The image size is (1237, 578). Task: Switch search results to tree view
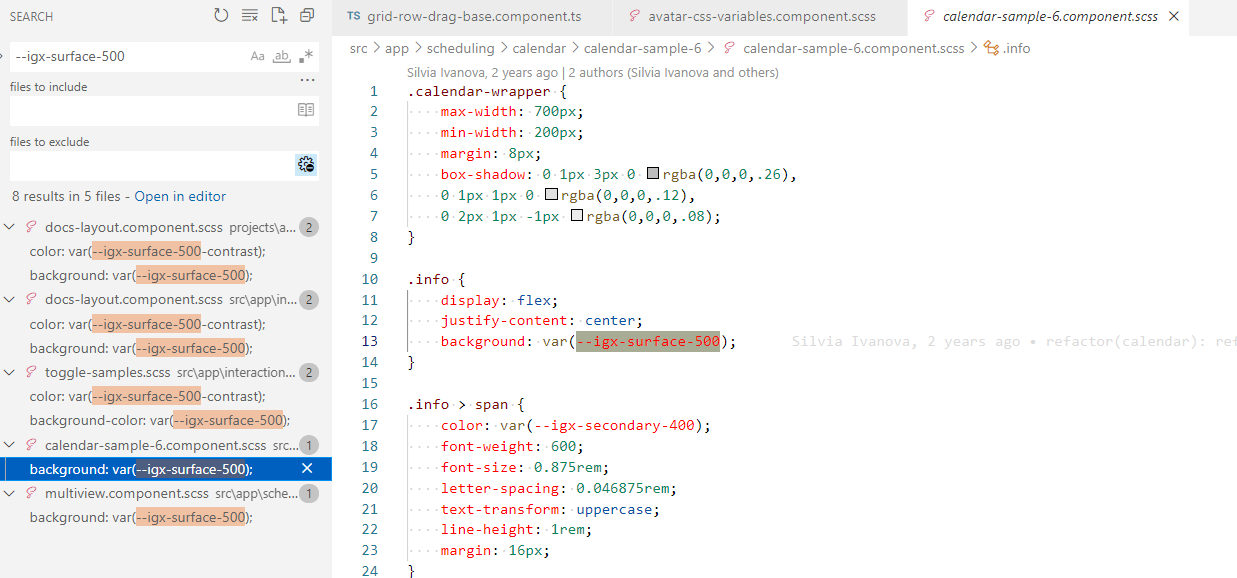click(305, 15)
